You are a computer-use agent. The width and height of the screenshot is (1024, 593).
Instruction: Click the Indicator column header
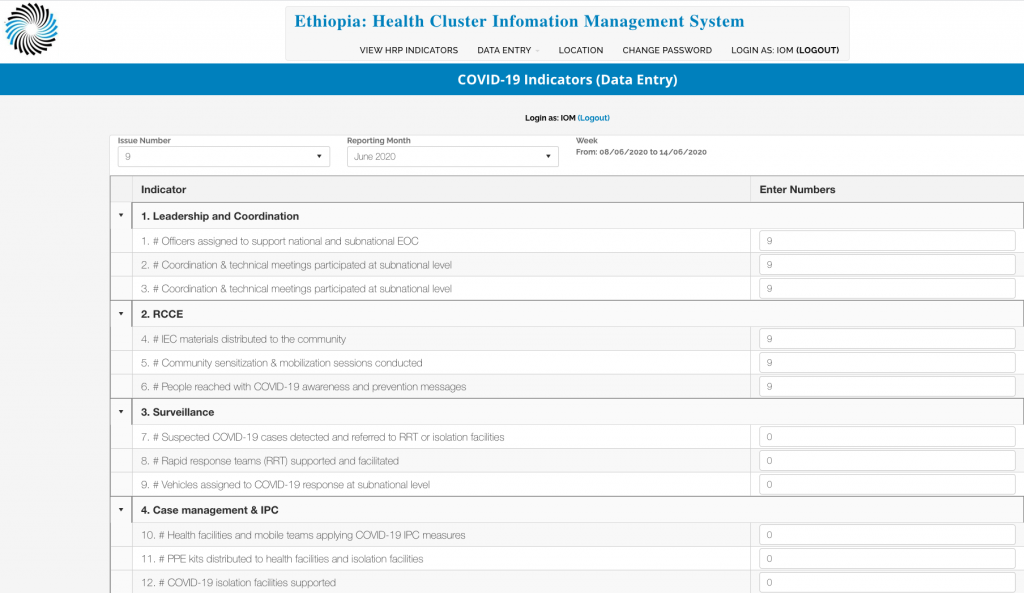(x=163, y=189)
